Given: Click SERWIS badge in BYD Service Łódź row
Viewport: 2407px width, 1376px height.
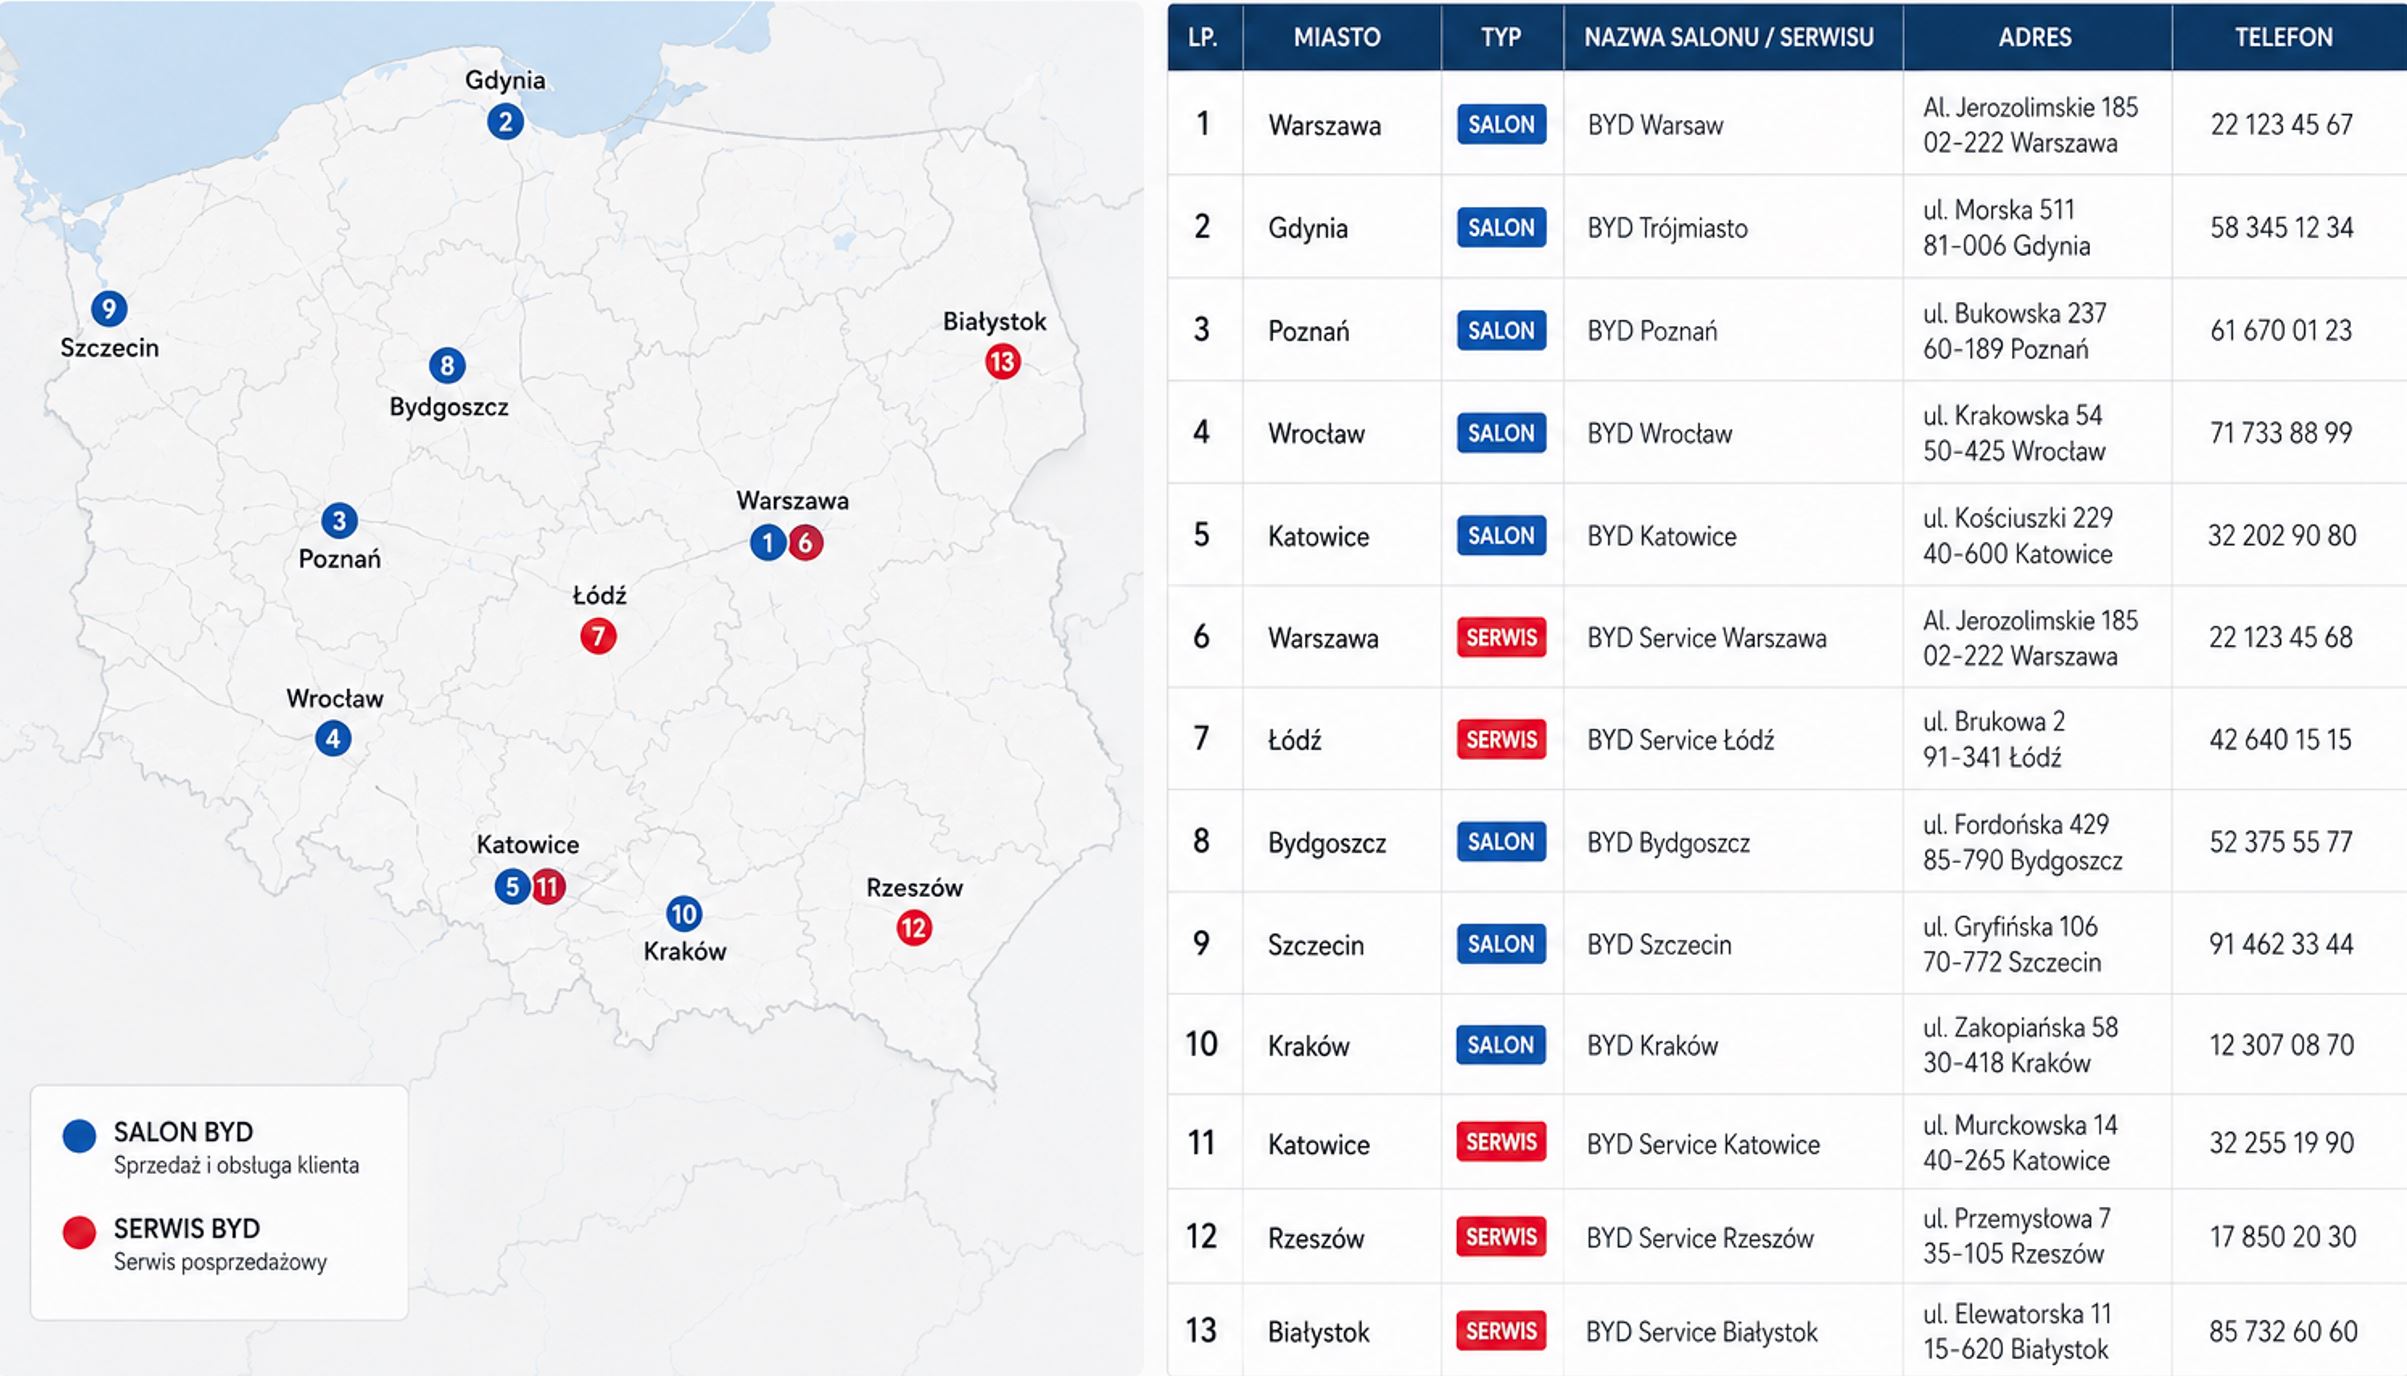Looking at the screenshot, I should pos(1501,739).
